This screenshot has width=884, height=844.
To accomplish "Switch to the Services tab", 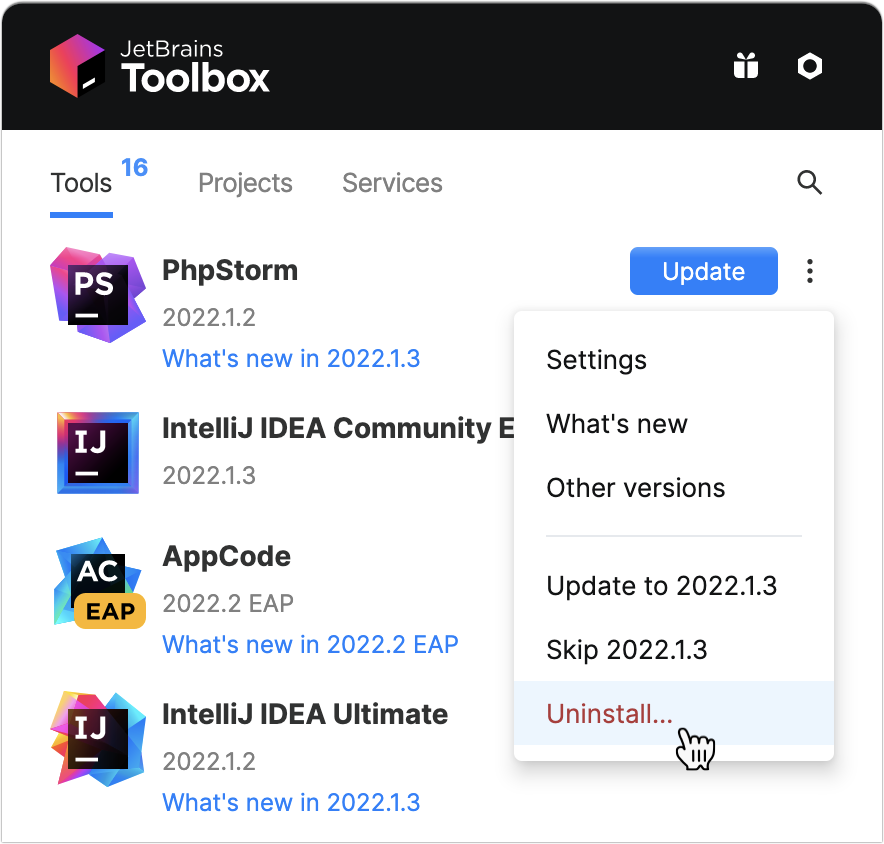I will [x=392, y=183].
